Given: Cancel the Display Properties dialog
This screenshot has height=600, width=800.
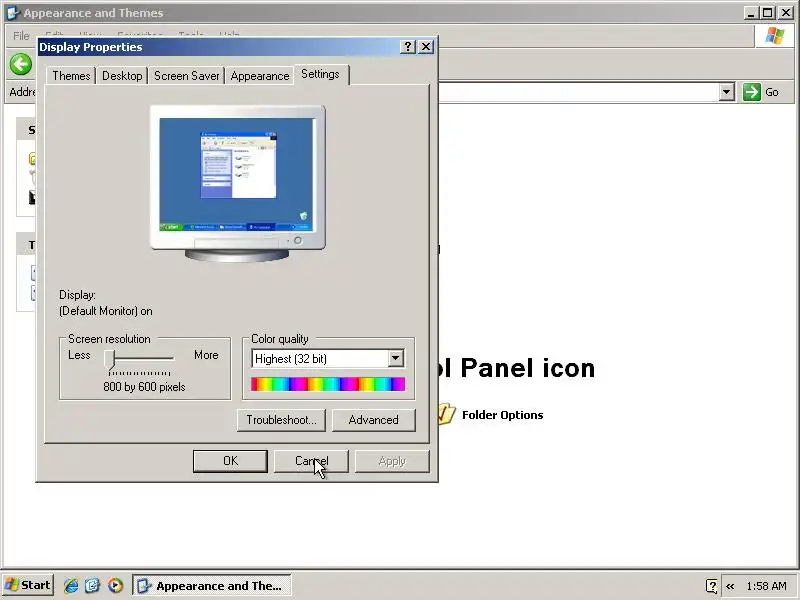Looking at the screenshot, I should (x=311, y=461).
